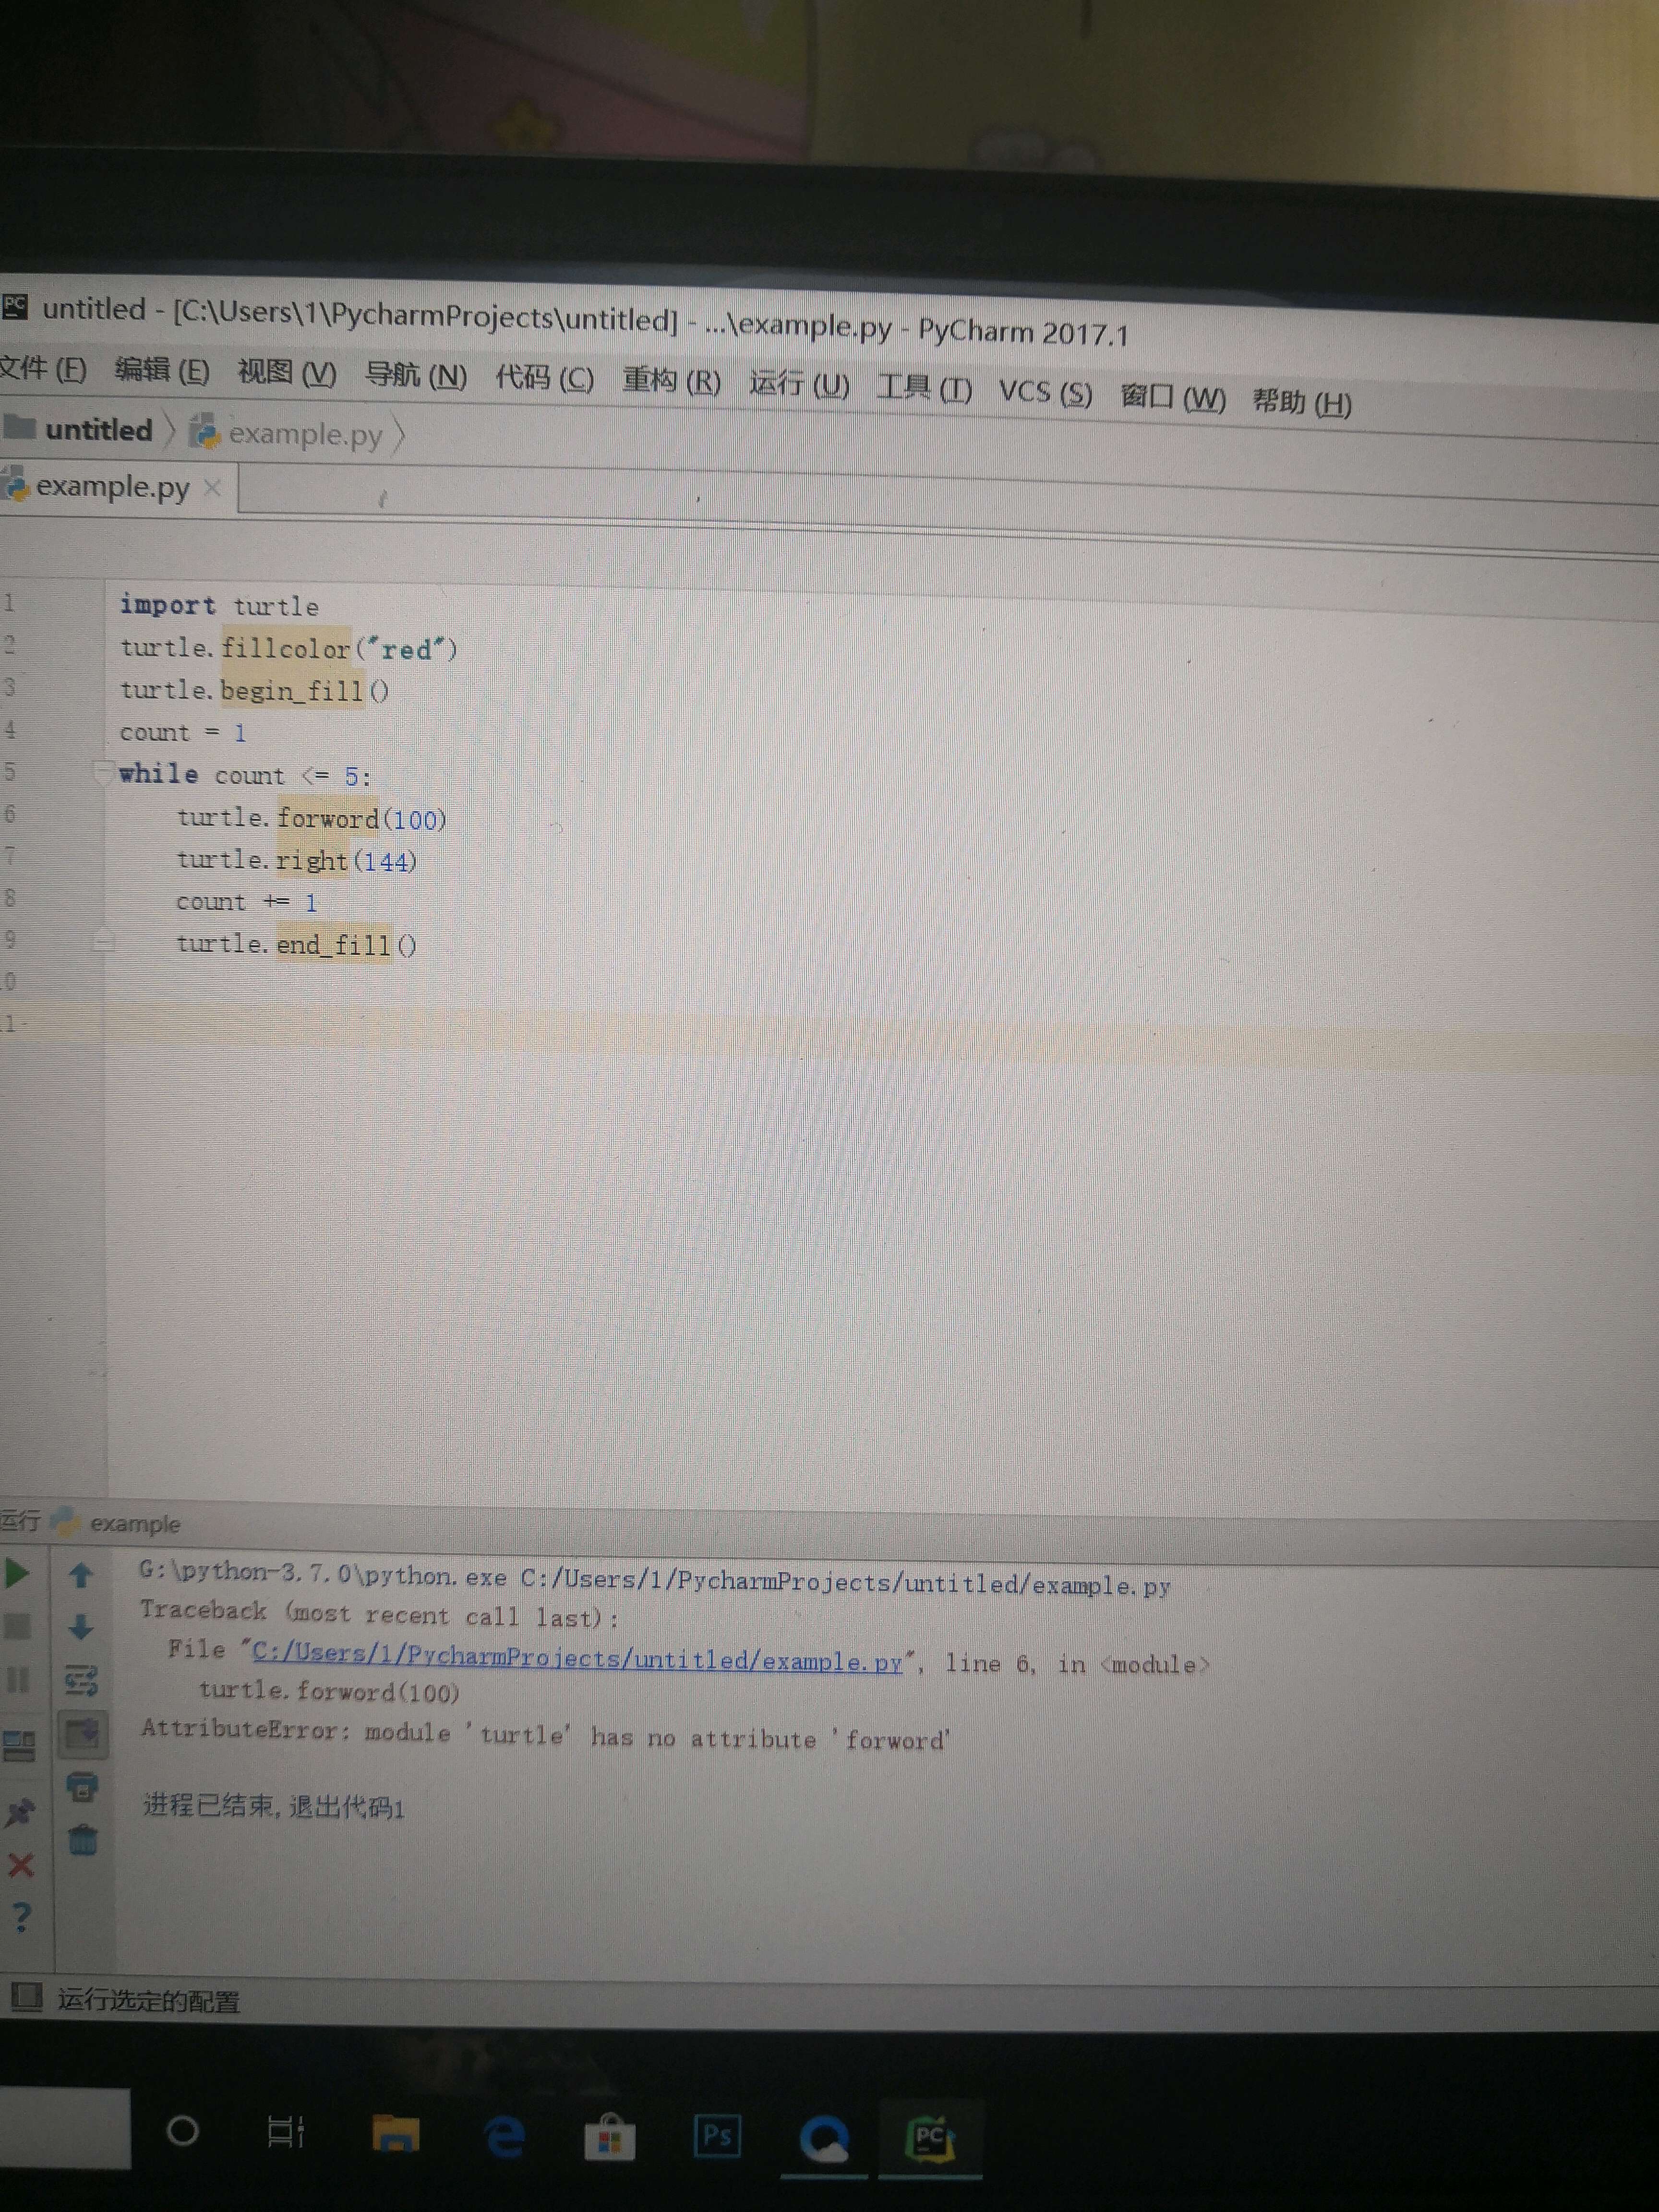Toggle soft-wrap icon in Run console
The width and height of the screenshot is (1659, 2212).
pos(82,1681)
